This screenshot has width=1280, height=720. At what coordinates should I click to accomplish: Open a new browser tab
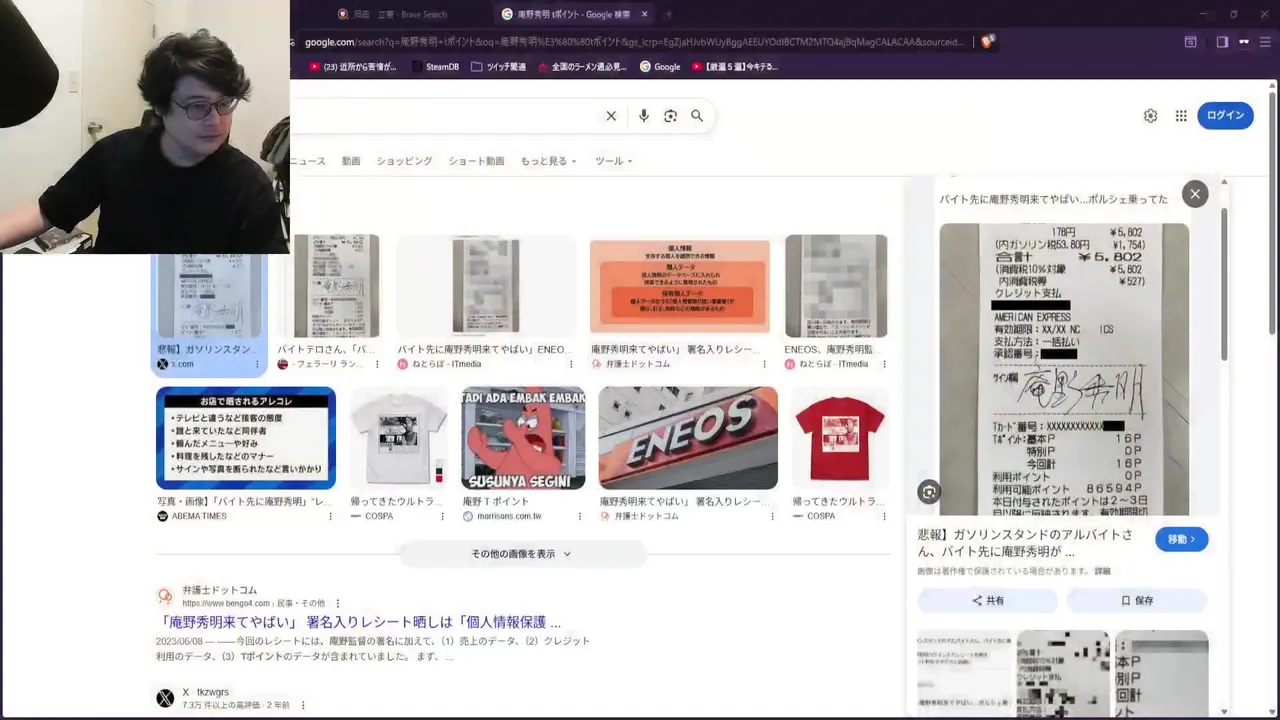coord(668,14)
